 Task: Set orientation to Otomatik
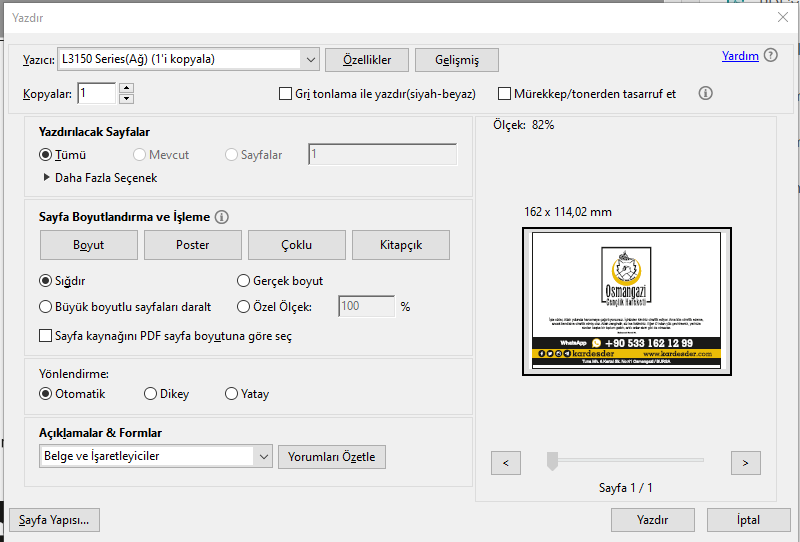tap(45, 394)
